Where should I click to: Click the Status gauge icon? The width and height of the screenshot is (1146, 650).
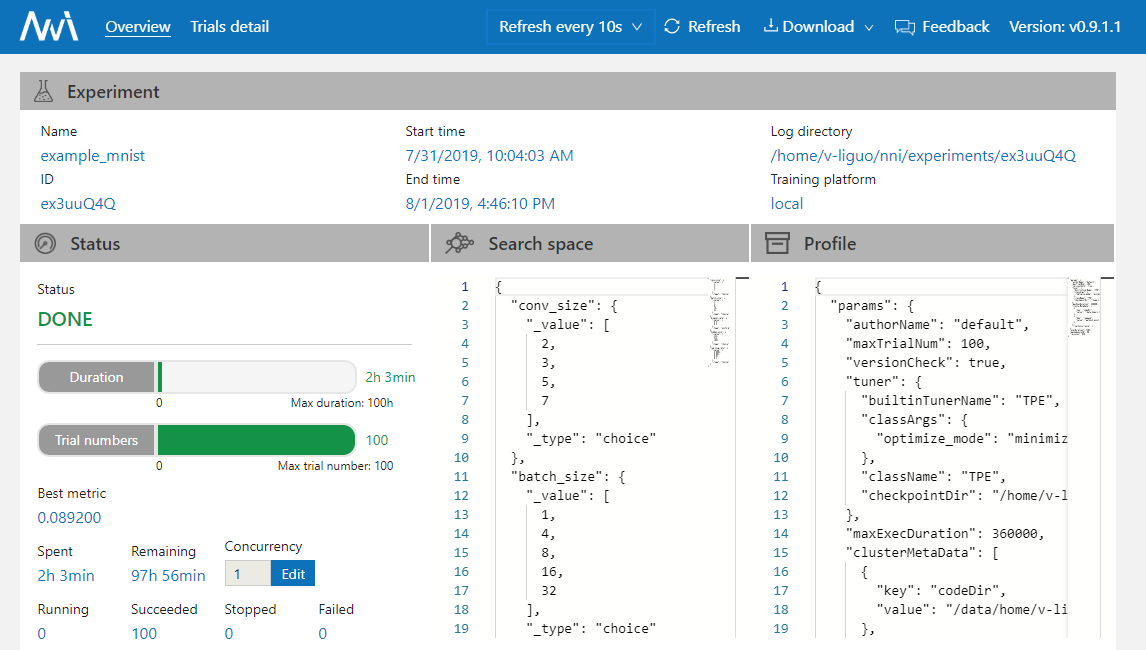pyautogui.click(x=45, y=244)
